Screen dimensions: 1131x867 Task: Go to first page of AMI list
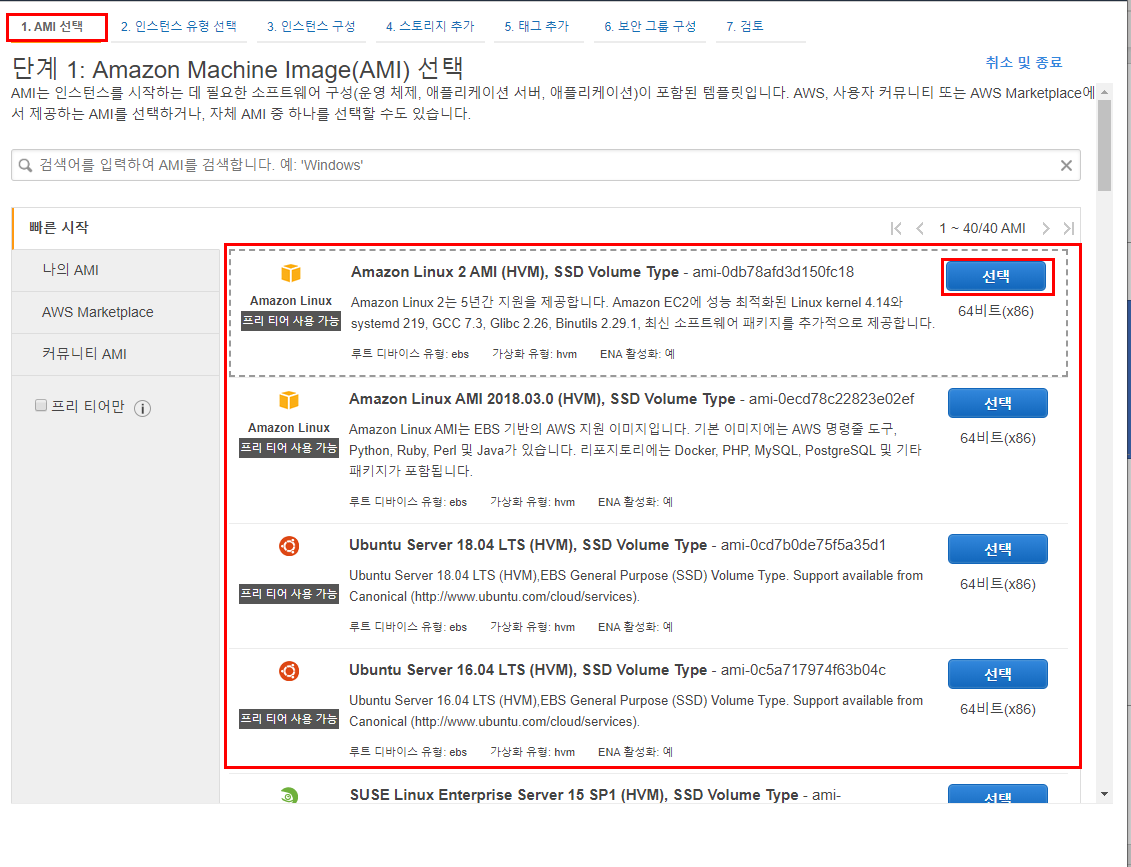tap(896, 229)
